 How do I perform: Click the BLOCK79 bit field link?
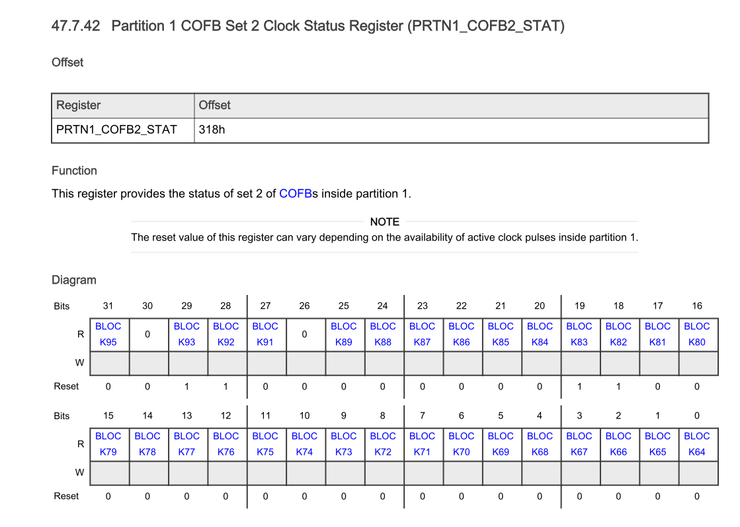click(108, 444)
